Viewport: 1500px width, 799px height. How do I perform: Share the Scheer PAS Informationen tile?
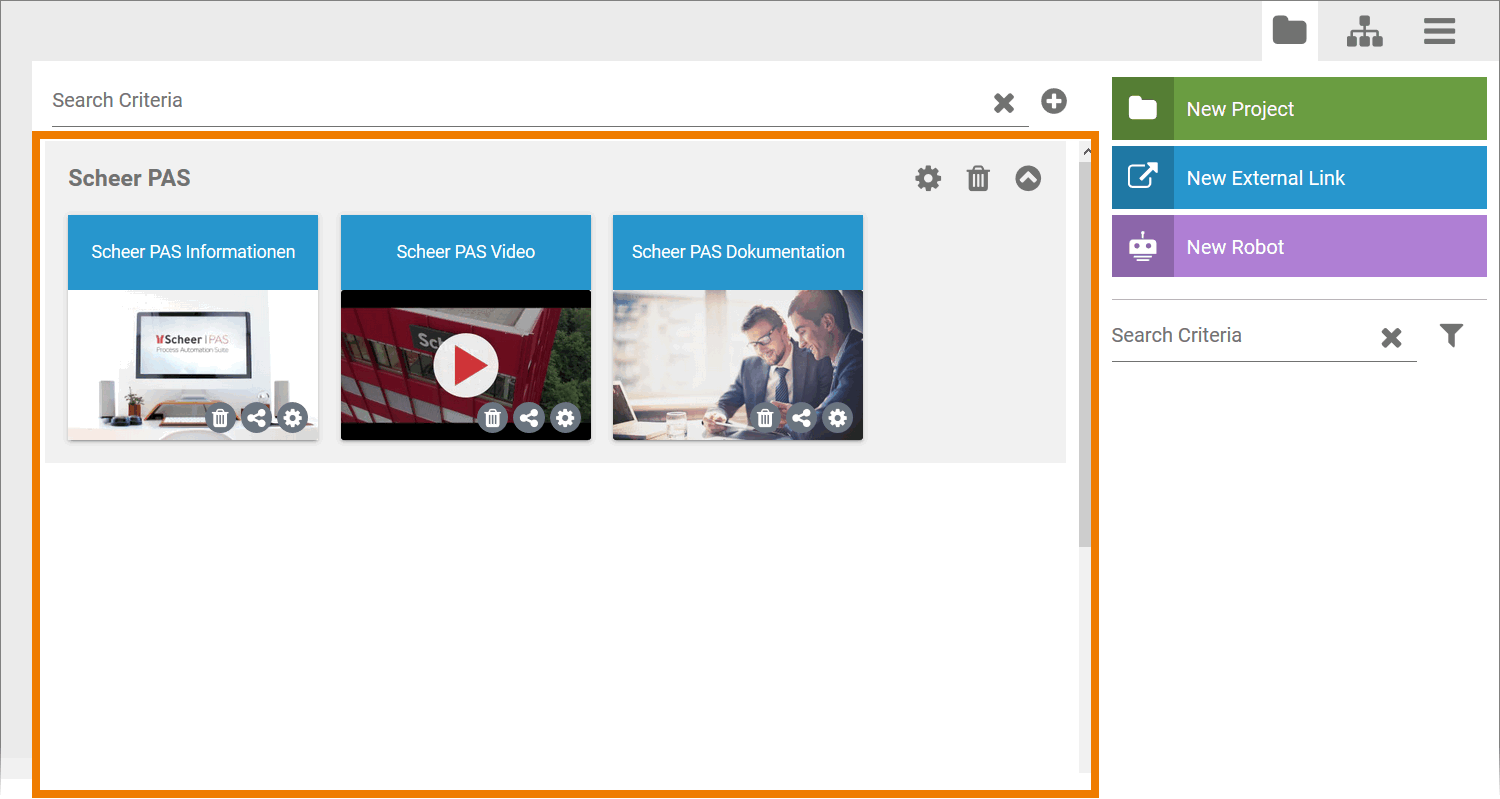tap(257, 418)
